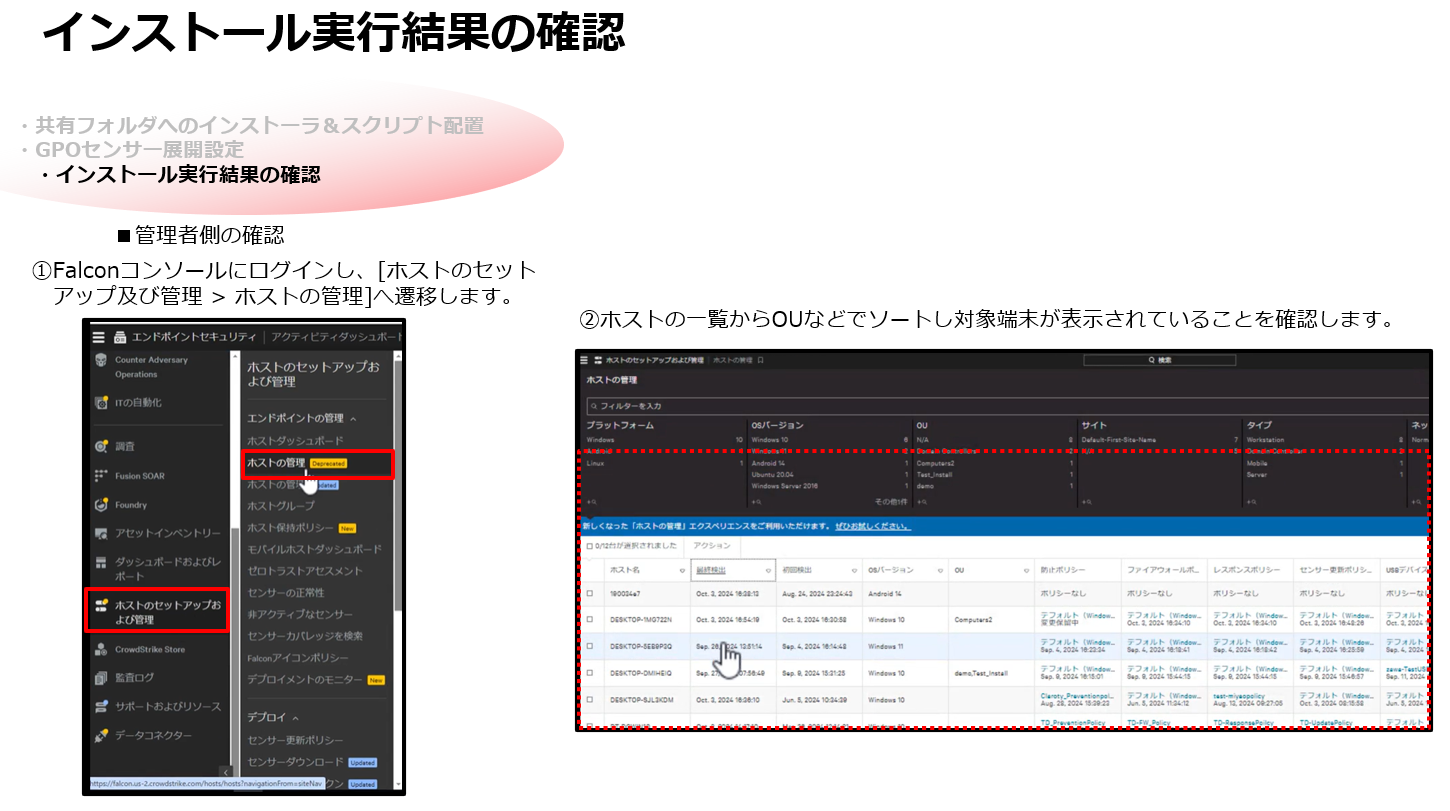Open センサー更新ポリシー menu item
The image size is (1450, 811).
296,740
